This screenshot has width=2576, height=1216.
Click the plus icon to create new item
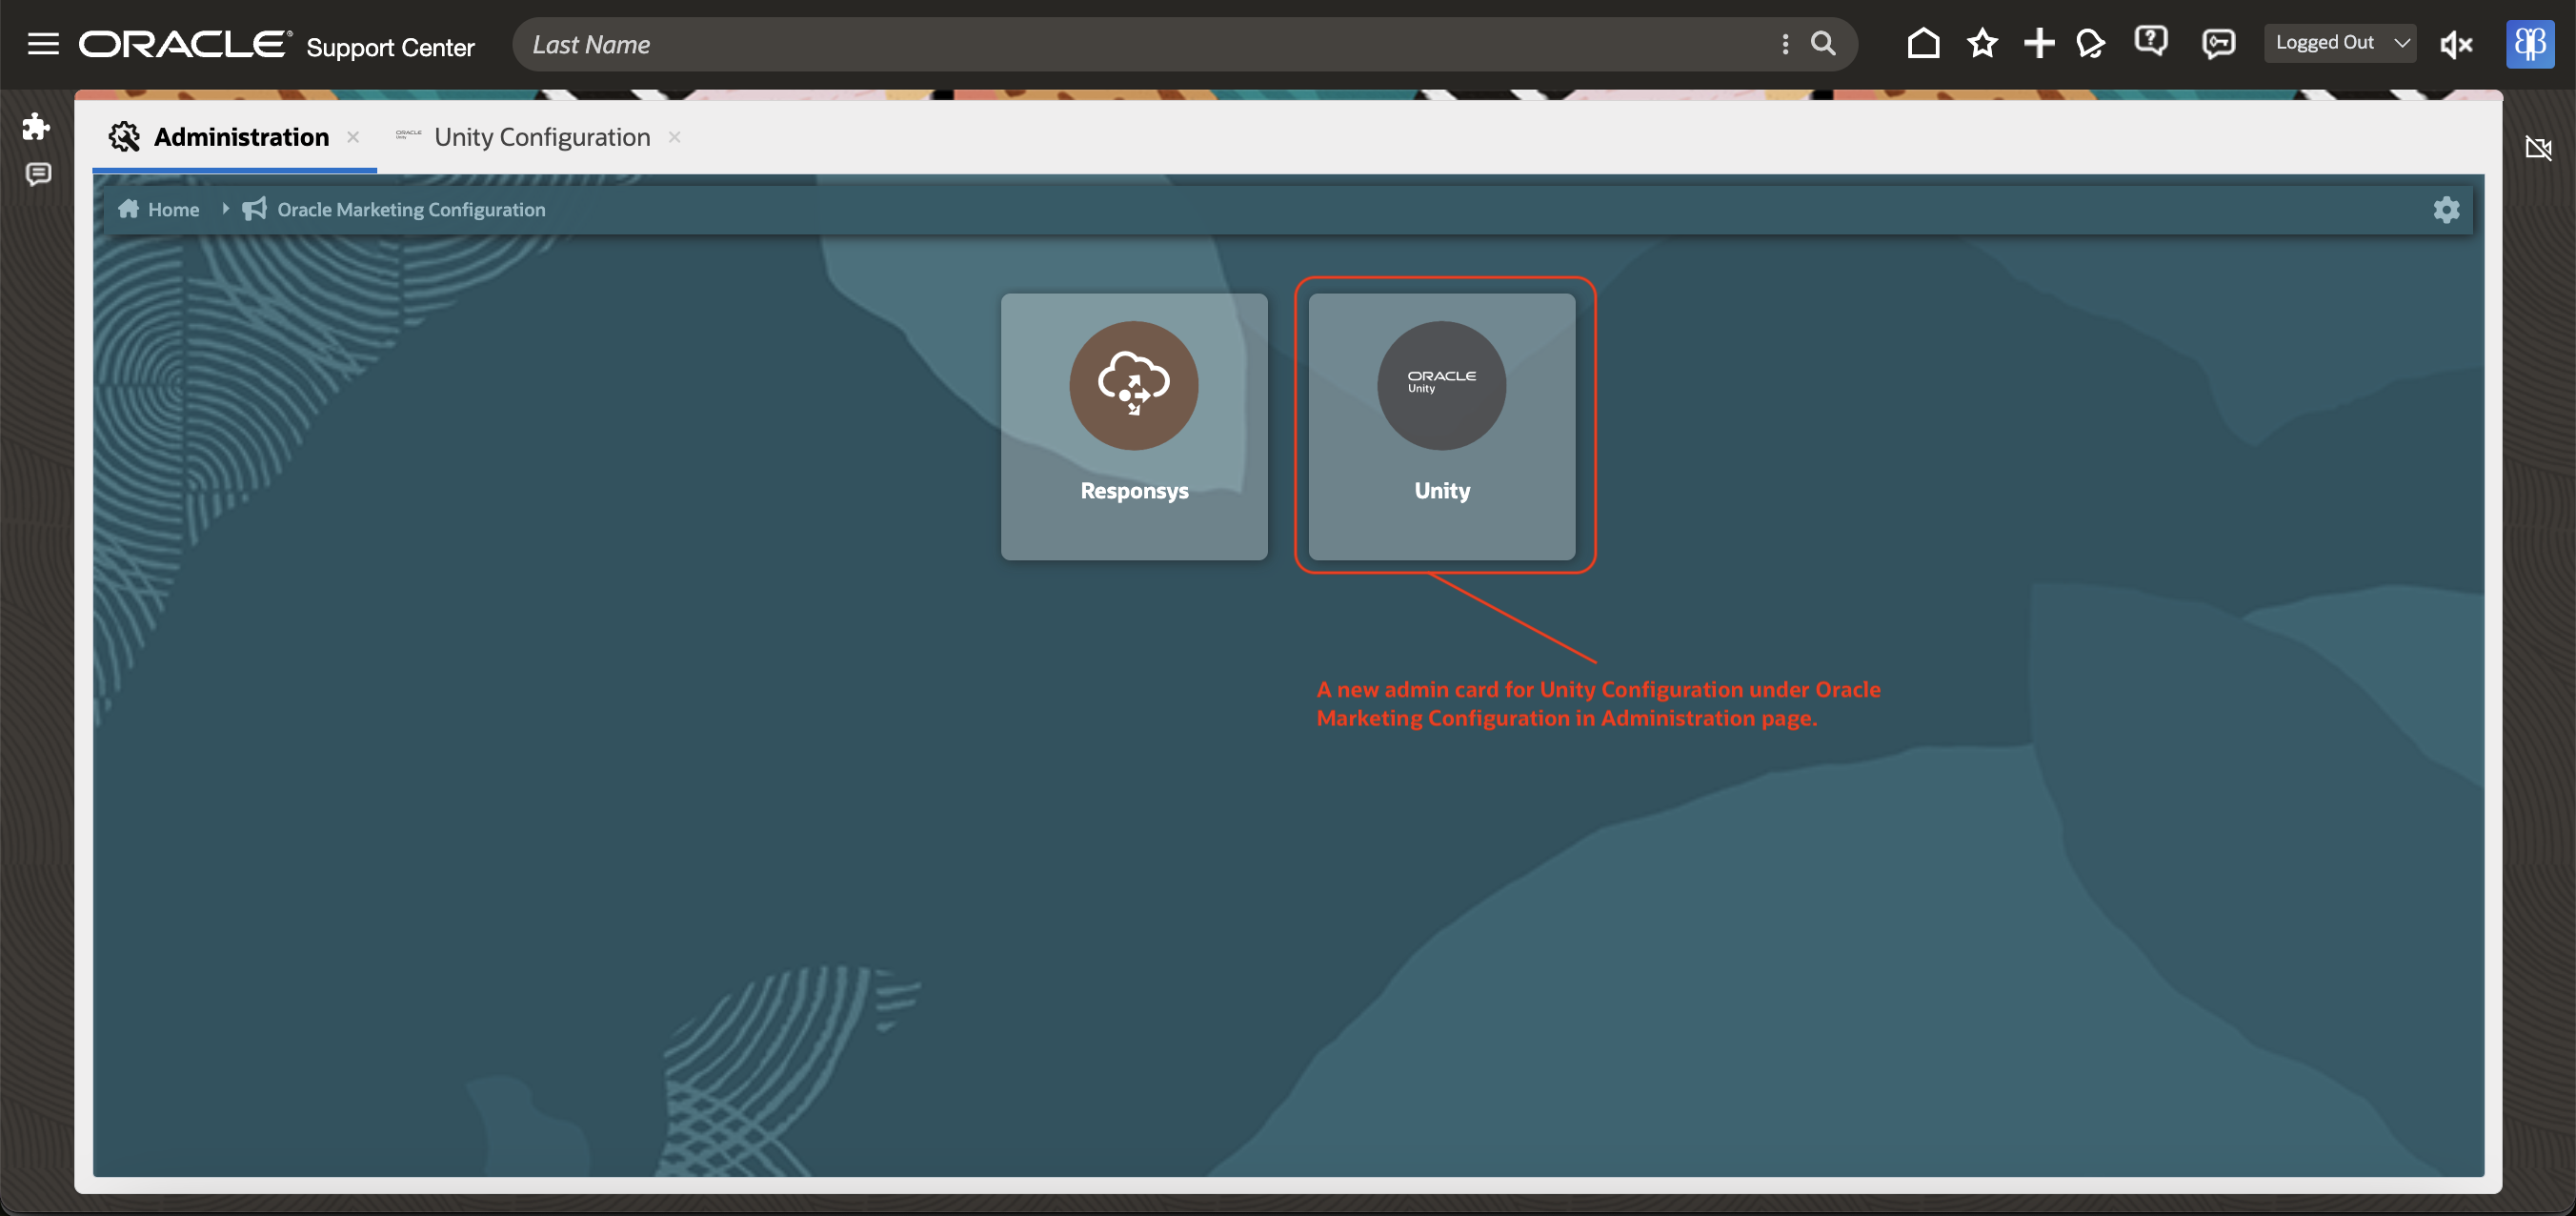pos(2039,43)
